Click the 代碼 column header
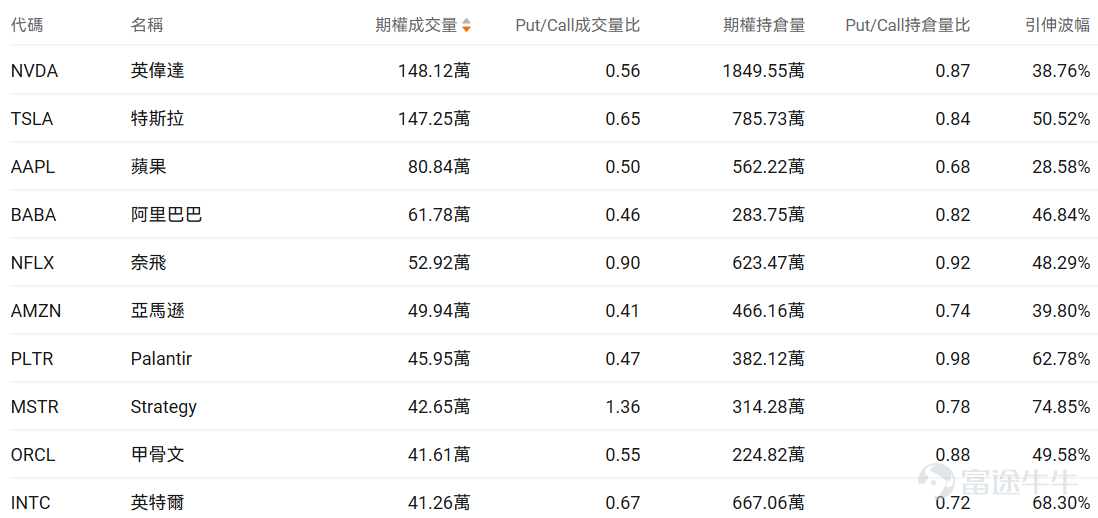The width and height of the screenshot is (1098, 518). coord(27,26)
